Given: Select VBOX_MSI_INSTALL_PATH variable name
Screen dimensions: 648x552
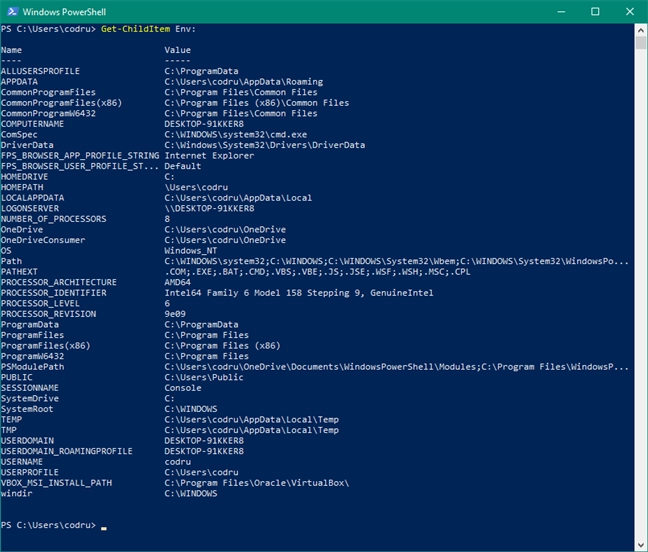Looking at the screenshot, I should (56, 483).
